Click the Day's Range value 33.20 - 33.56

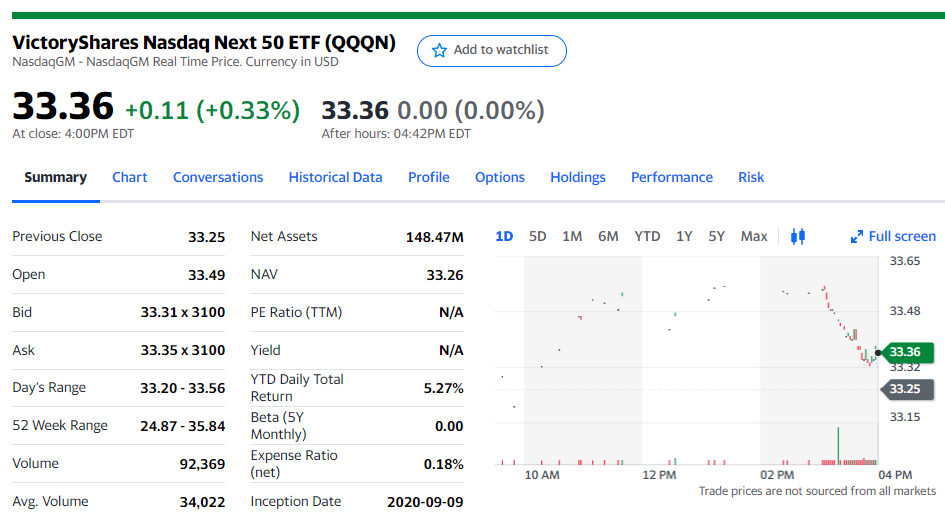point(183,388)
